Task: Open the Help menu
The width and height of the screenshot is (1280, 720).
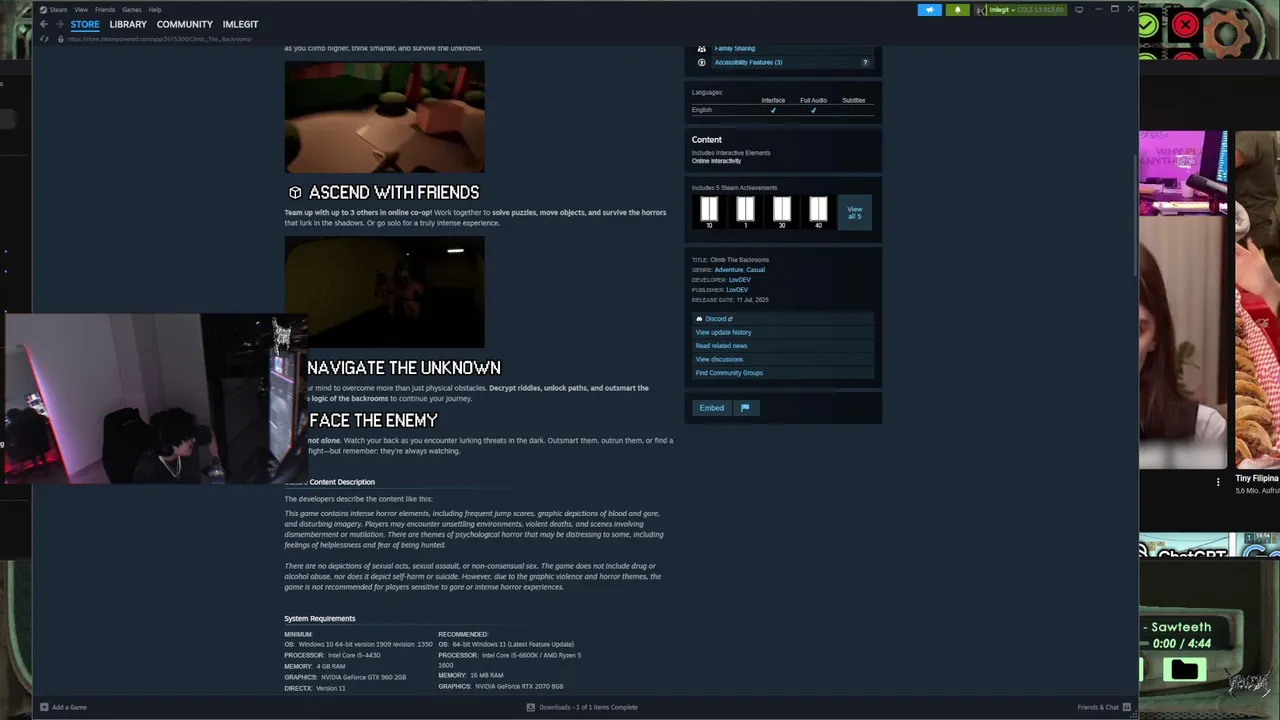Action: (x=155, y=9)
